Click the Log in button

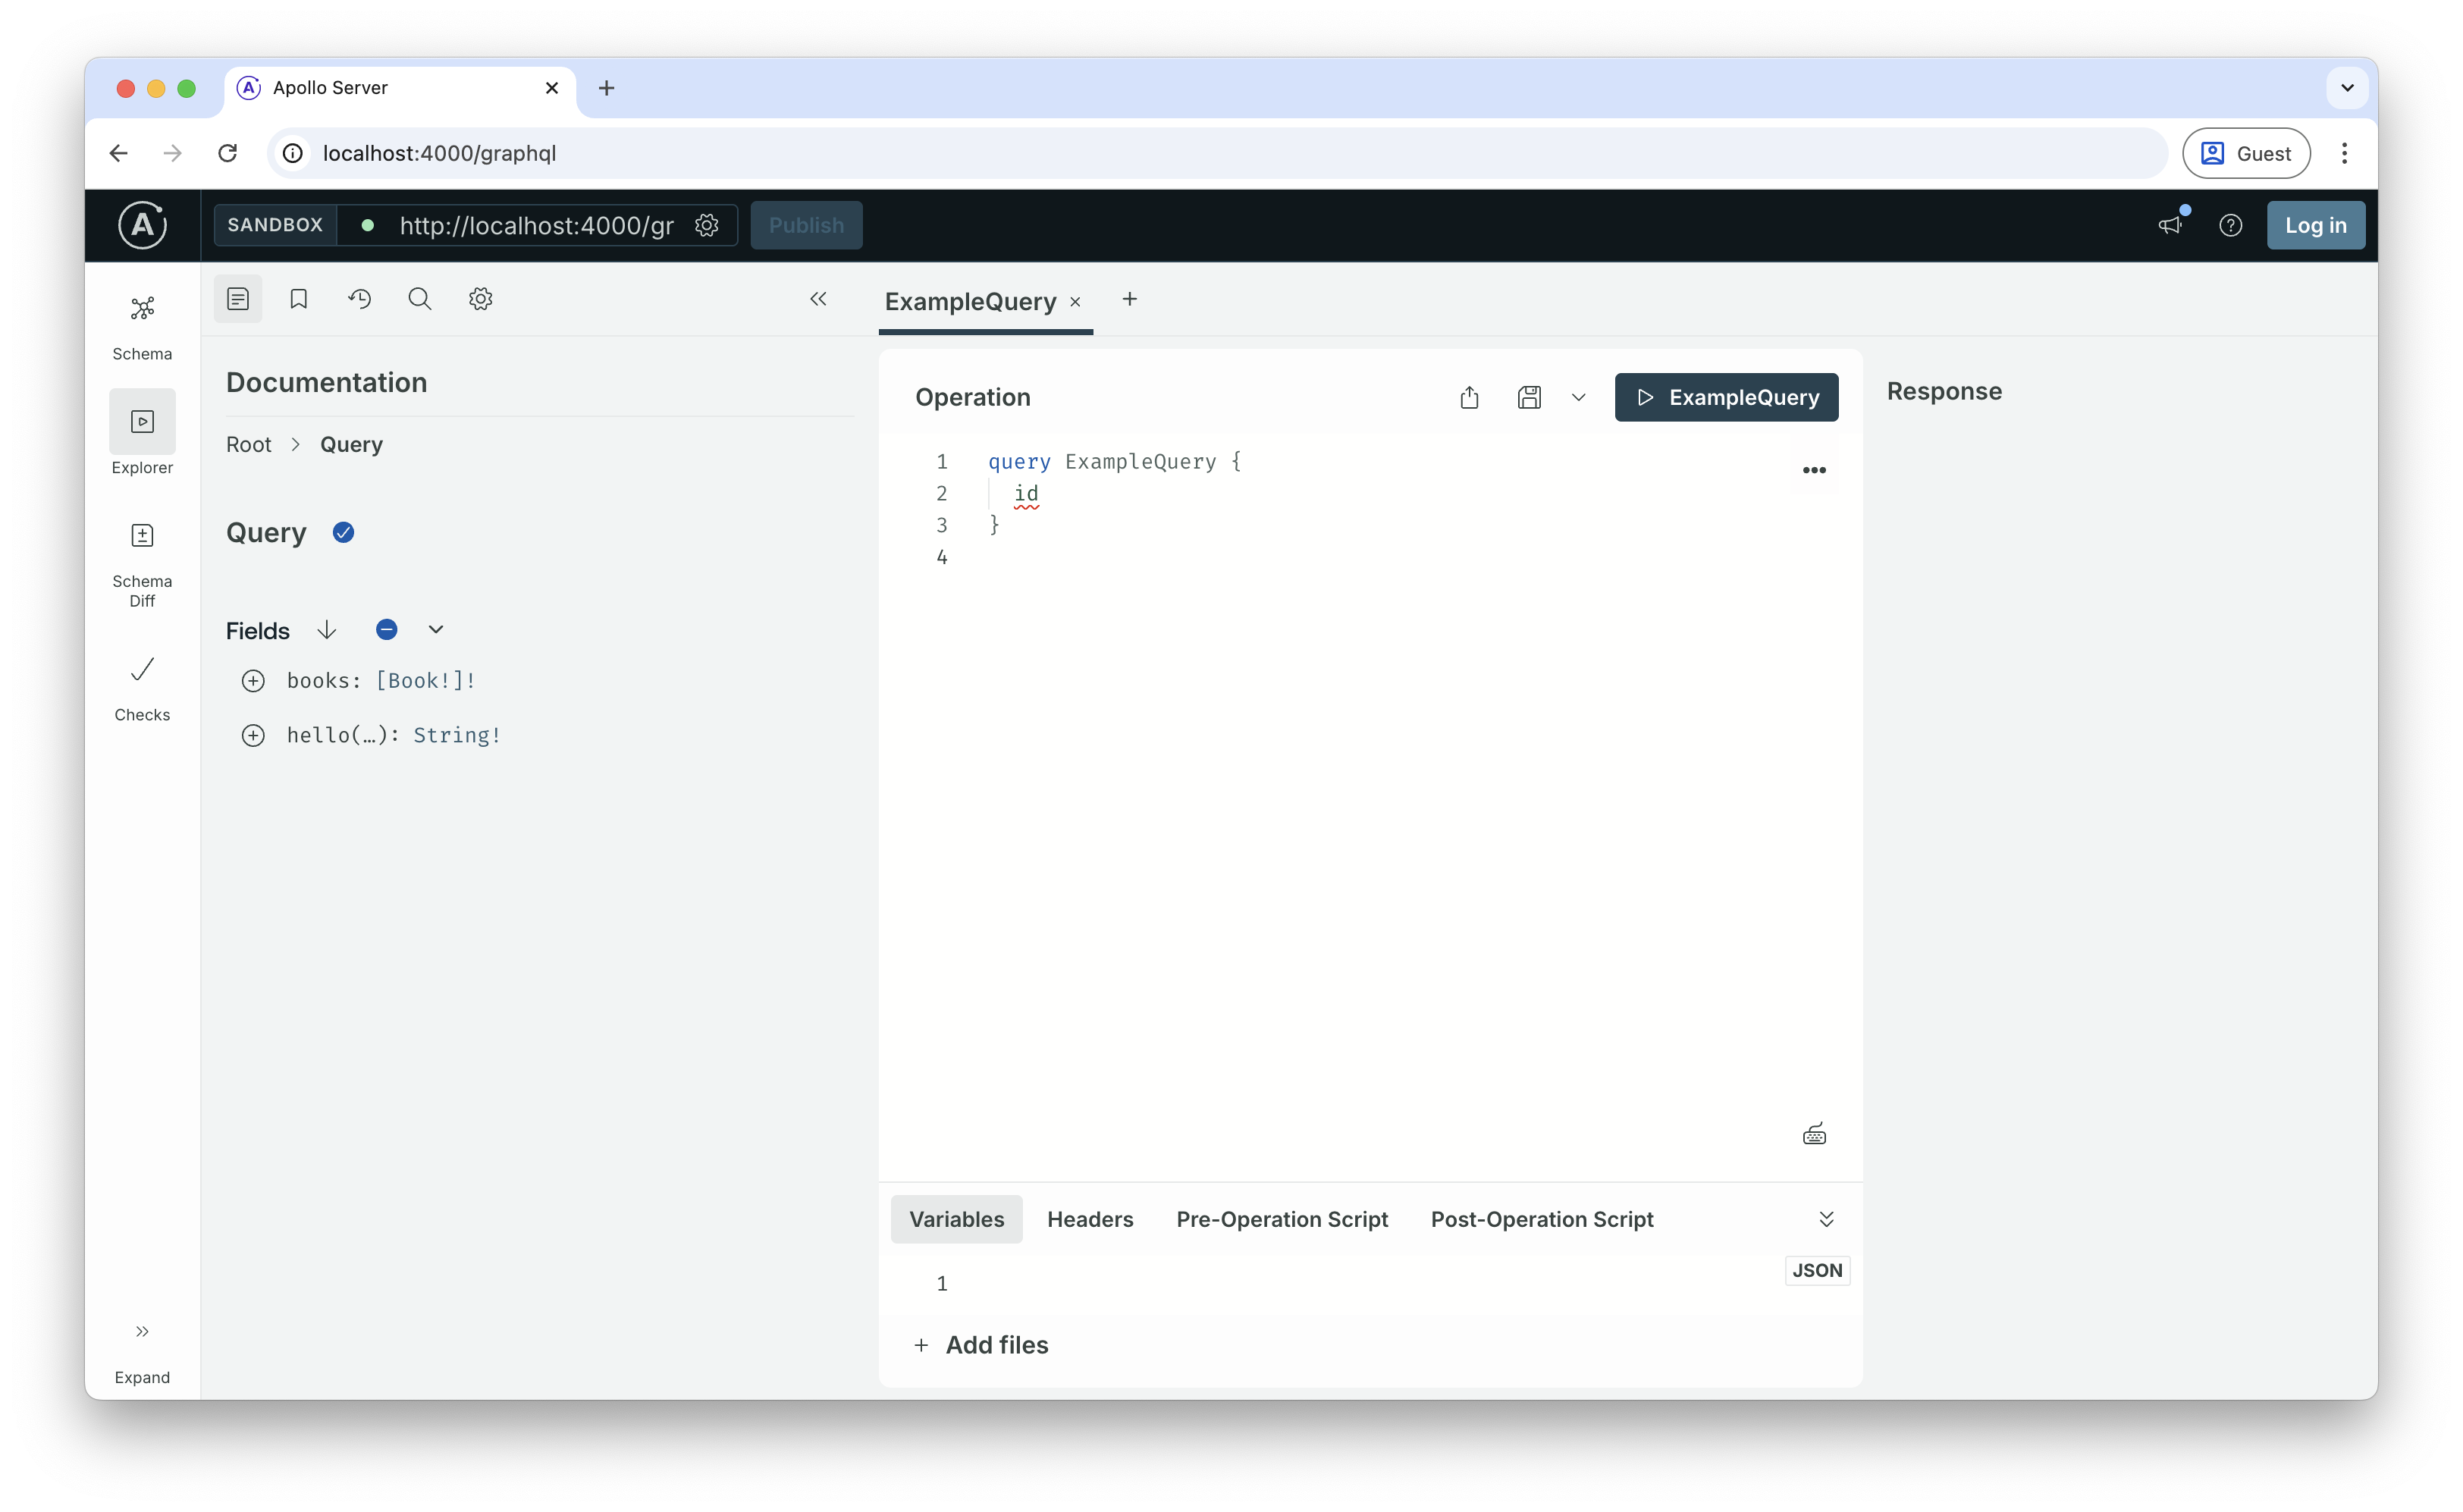pyautogui.click(x=2315, y=225)
